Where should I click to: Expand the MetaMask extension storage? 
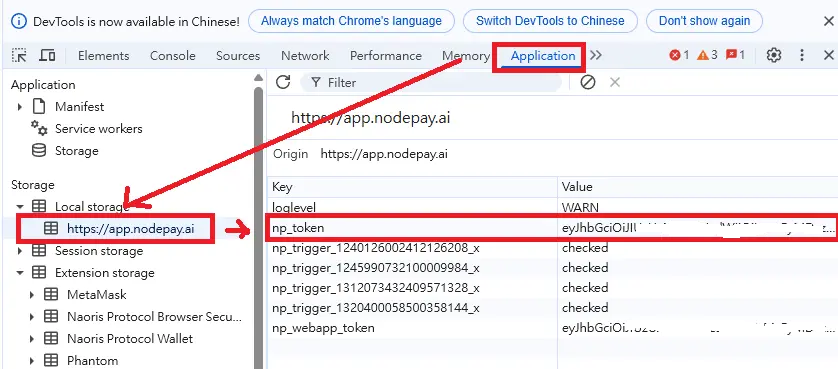click(32, 295)
